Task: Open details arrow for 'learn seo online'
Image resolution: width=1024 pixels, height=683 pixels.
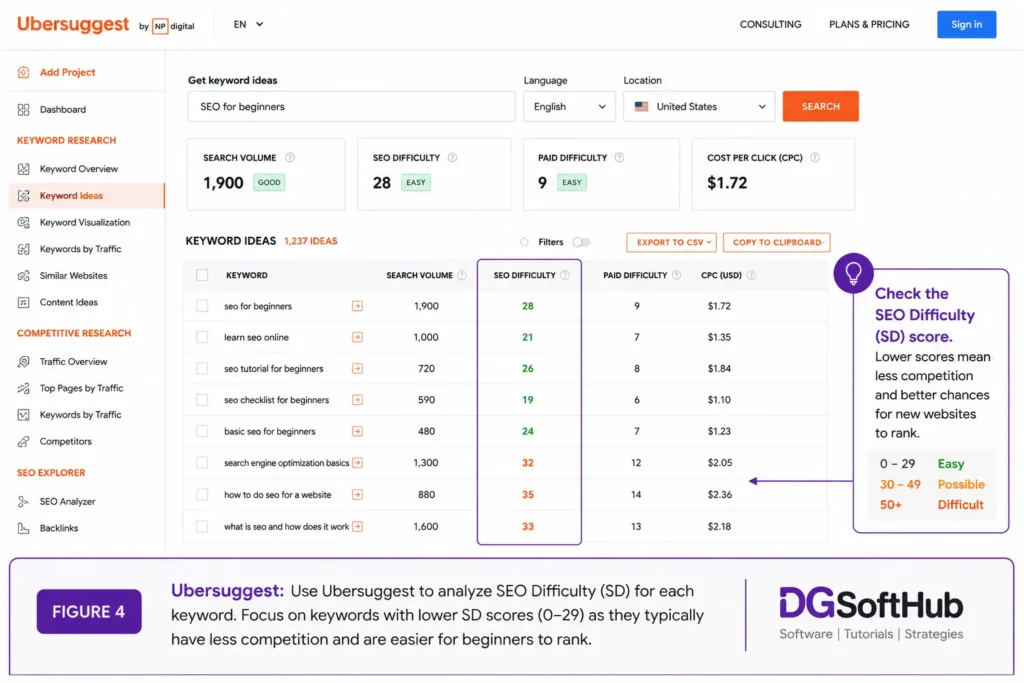Action: click(x=357, y=337)
